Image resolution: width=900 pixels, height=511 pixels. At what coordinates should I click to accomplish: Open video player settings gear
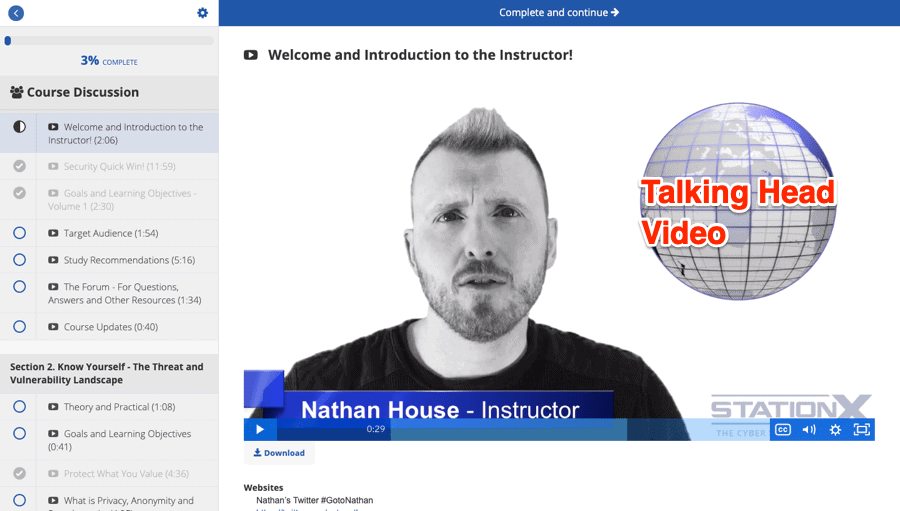point(835,429)
